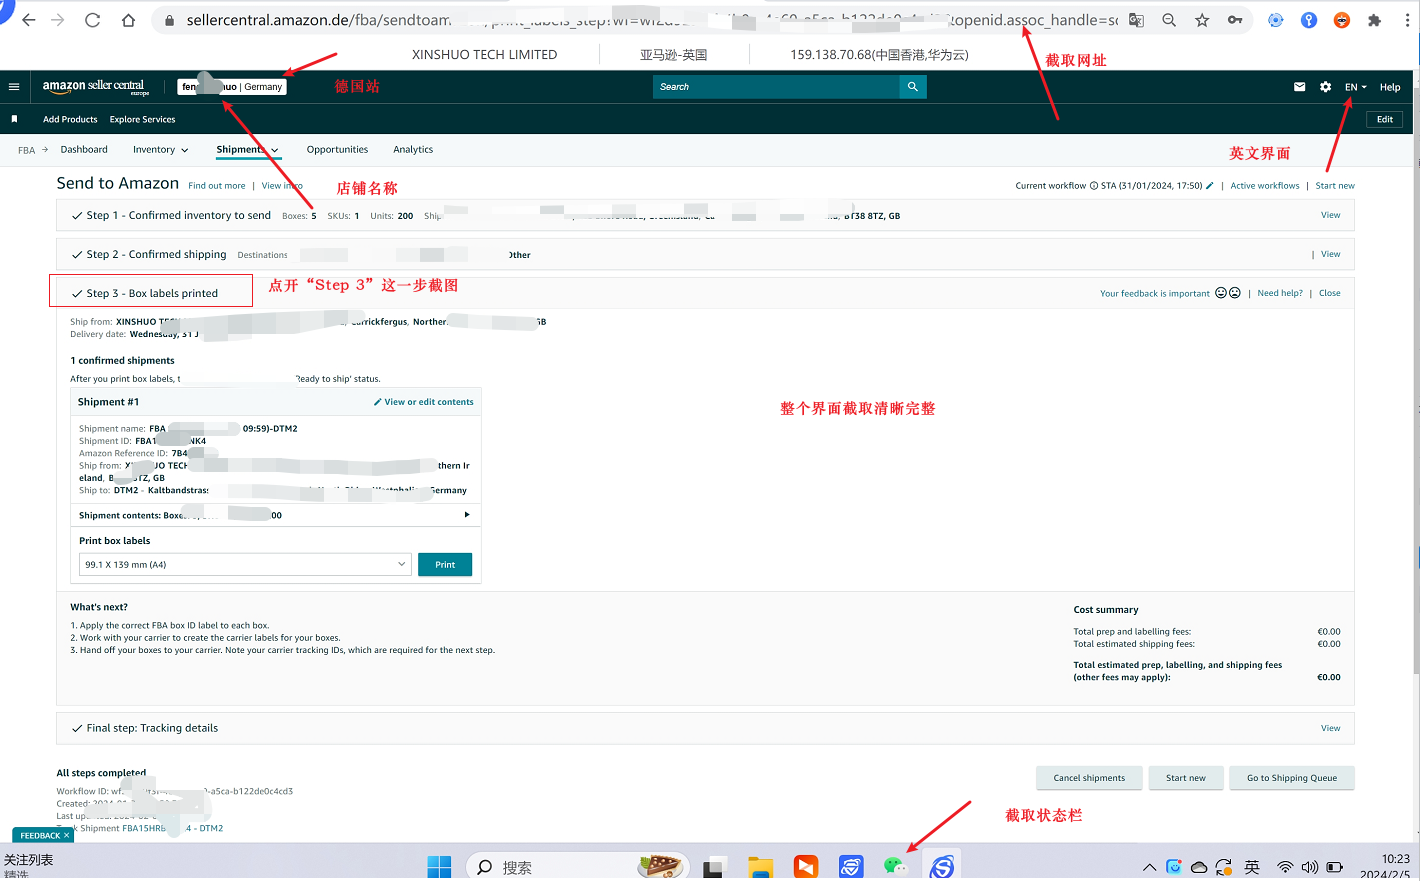The height and width of the screenshot is (881, 1420).
Task: Click Go to Shipping Queue button
Action: tap(1292, 778)
